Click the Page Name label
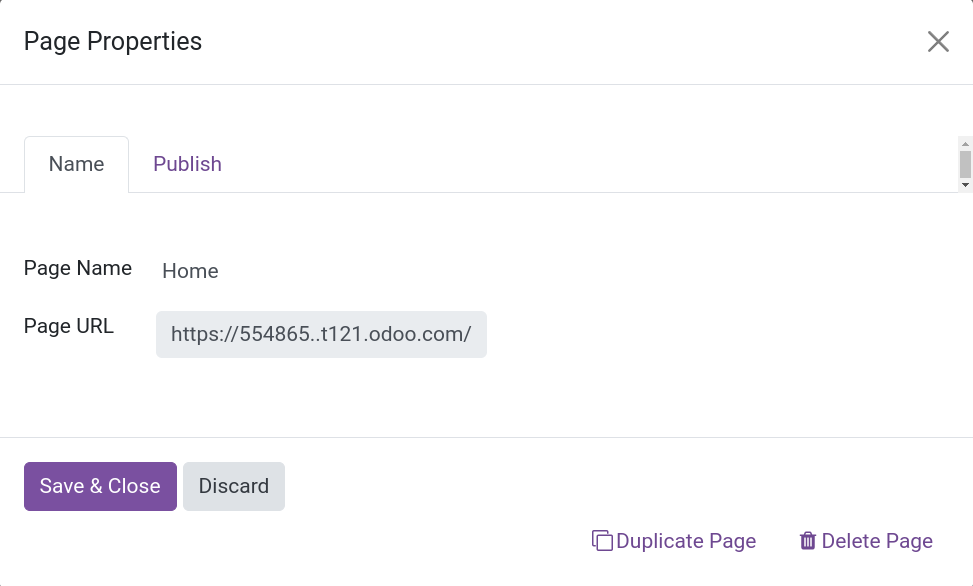Image resolution: width=973 pixels, height=586 pixels. click(78, 268)
